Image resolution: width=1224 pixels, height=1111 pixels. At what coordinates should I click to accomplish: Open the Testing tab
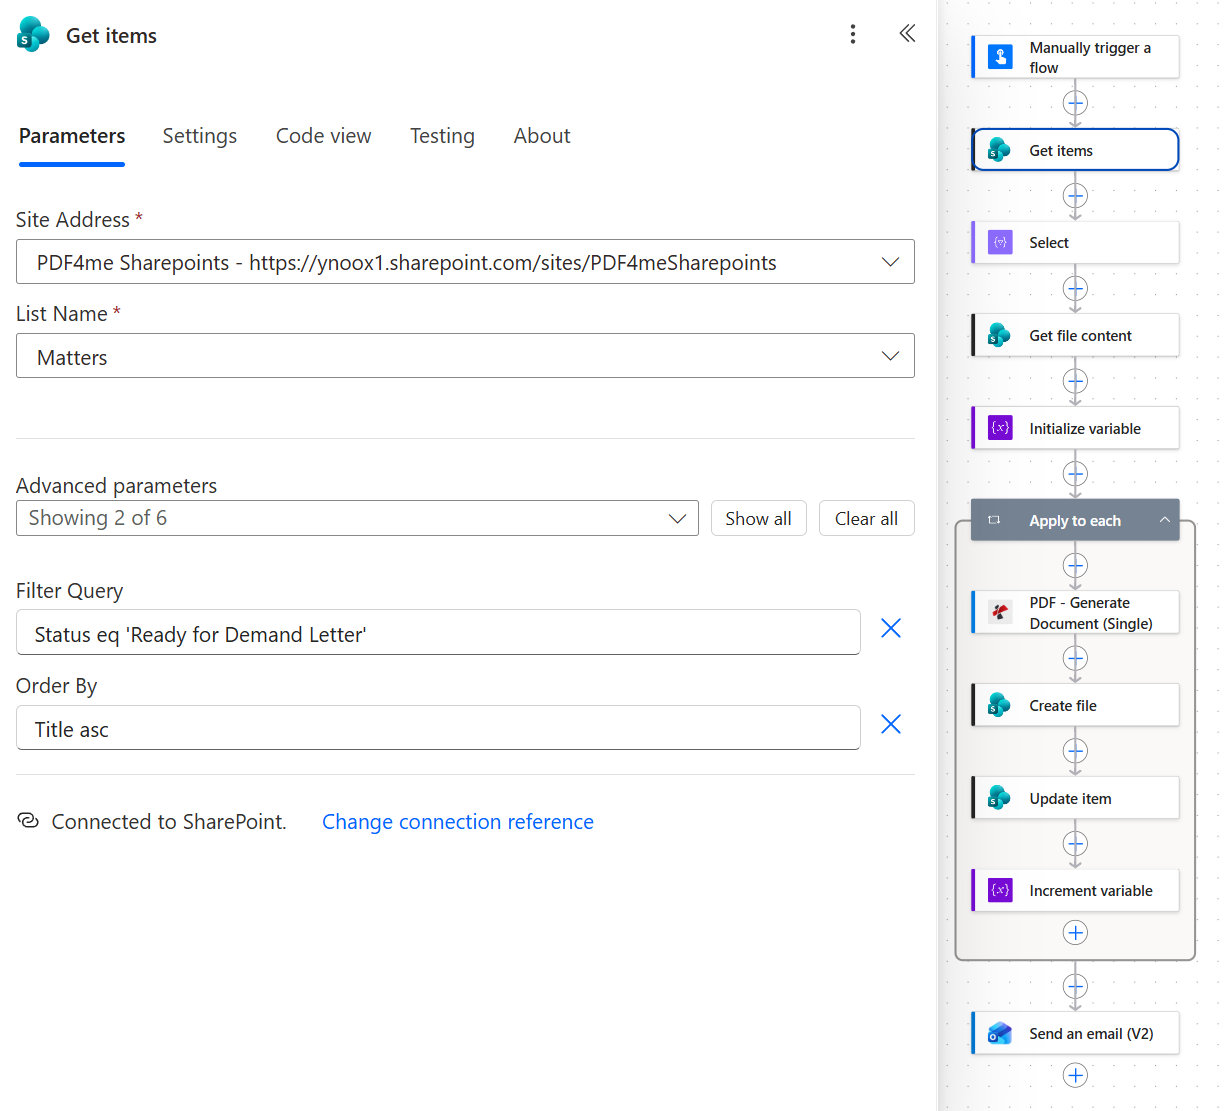(x=442, y=136)
